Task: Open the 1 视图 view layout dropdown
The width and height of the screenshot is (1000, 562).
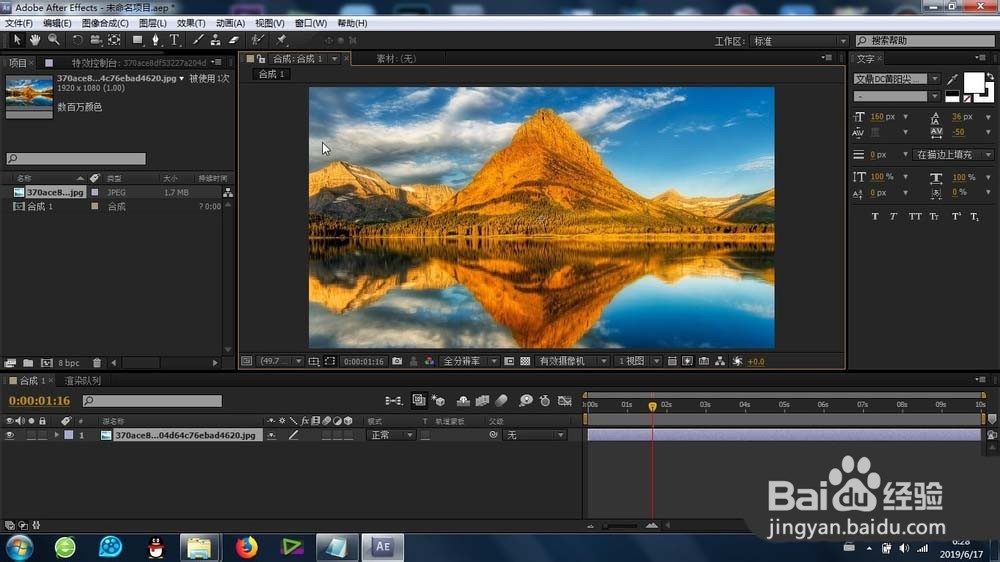Action: (x=638, y=361)
